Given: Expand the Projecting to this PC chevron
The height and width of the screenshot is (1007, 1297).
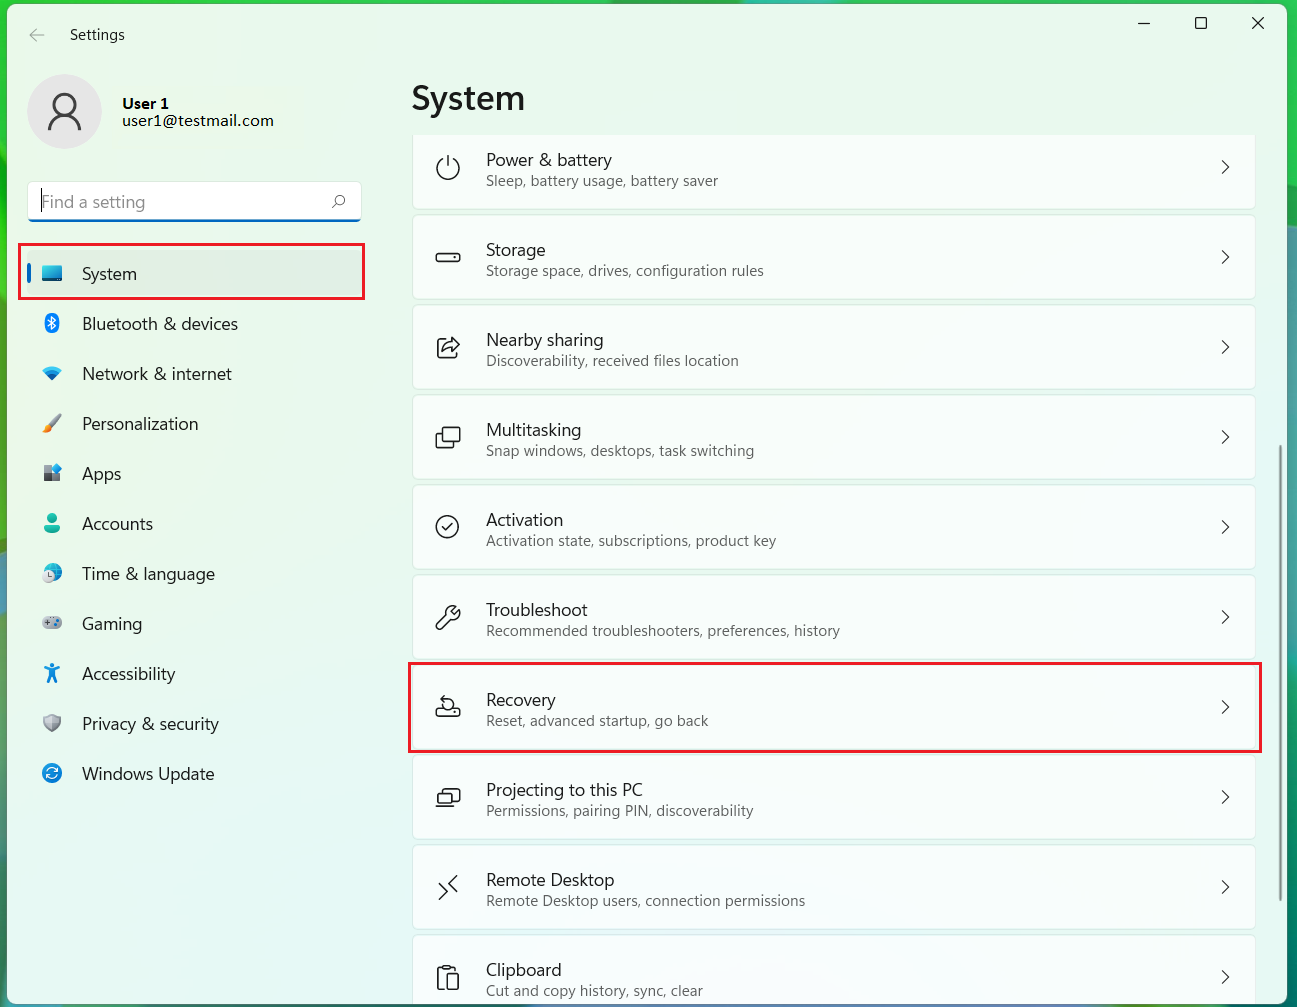Looking at the screenshot, I should tap(1225, 797).
